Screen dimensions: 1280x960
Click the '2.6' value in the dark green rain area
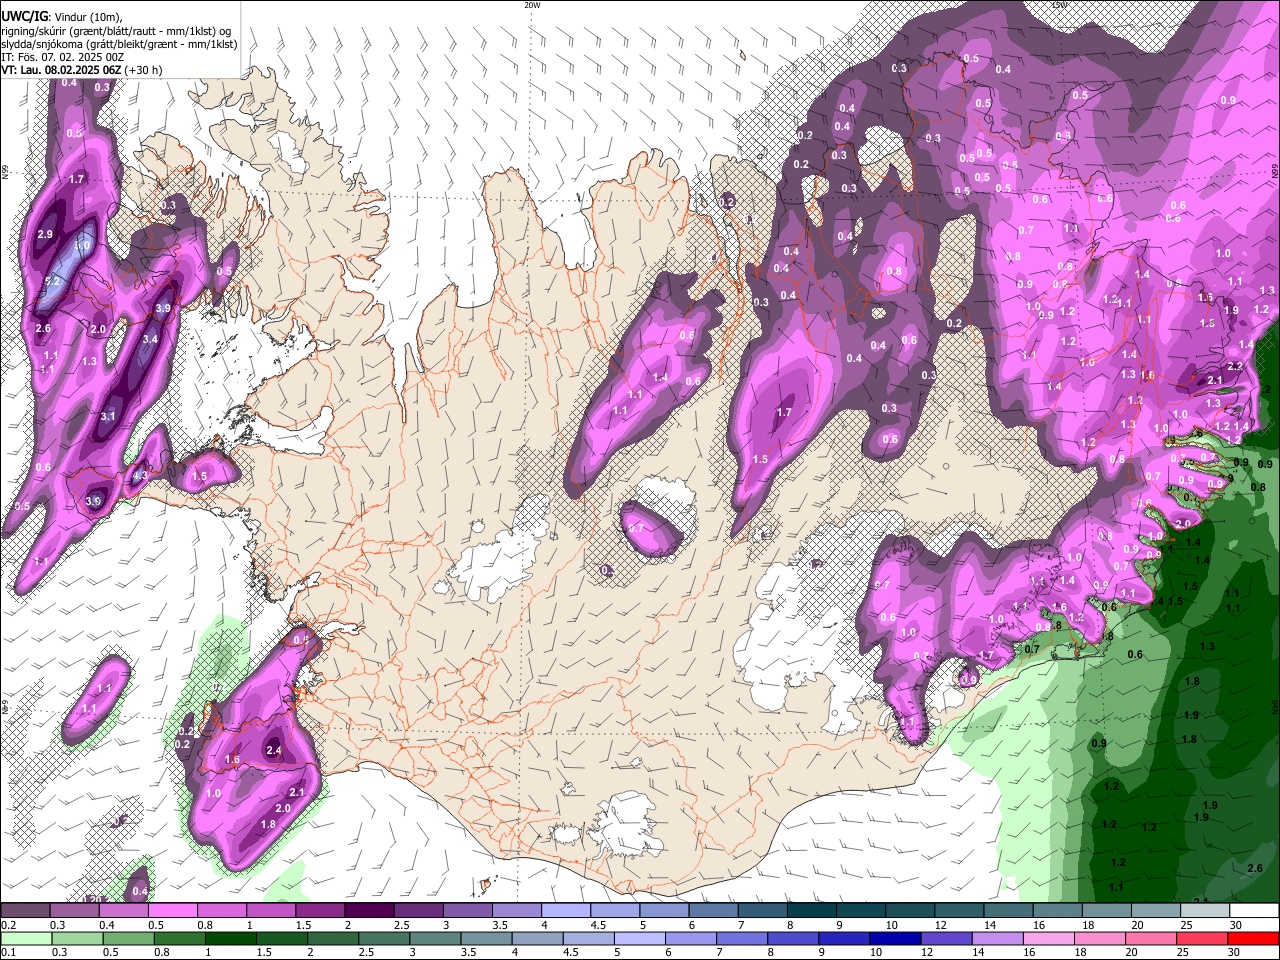[1256, 869]
